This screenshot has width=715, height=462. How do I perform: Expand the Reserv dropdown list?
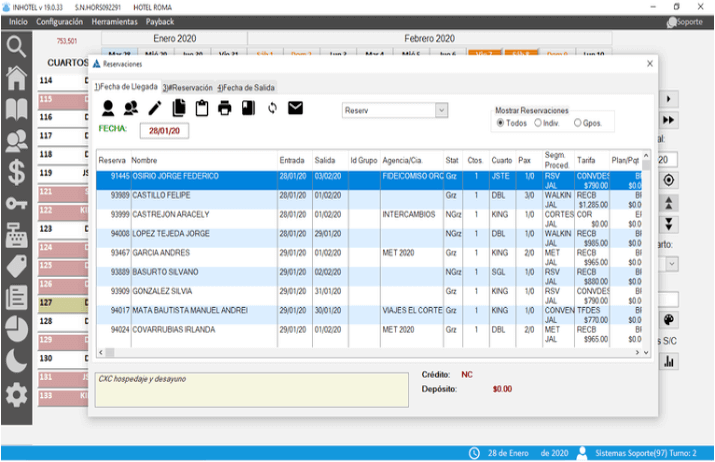441,110
